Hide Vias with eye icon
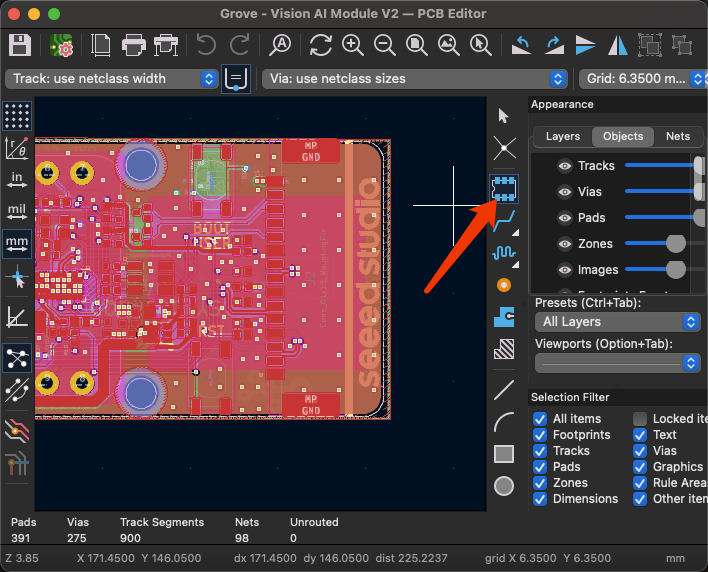The width and height of the screenshot is (708, 572). pos(564,192)
